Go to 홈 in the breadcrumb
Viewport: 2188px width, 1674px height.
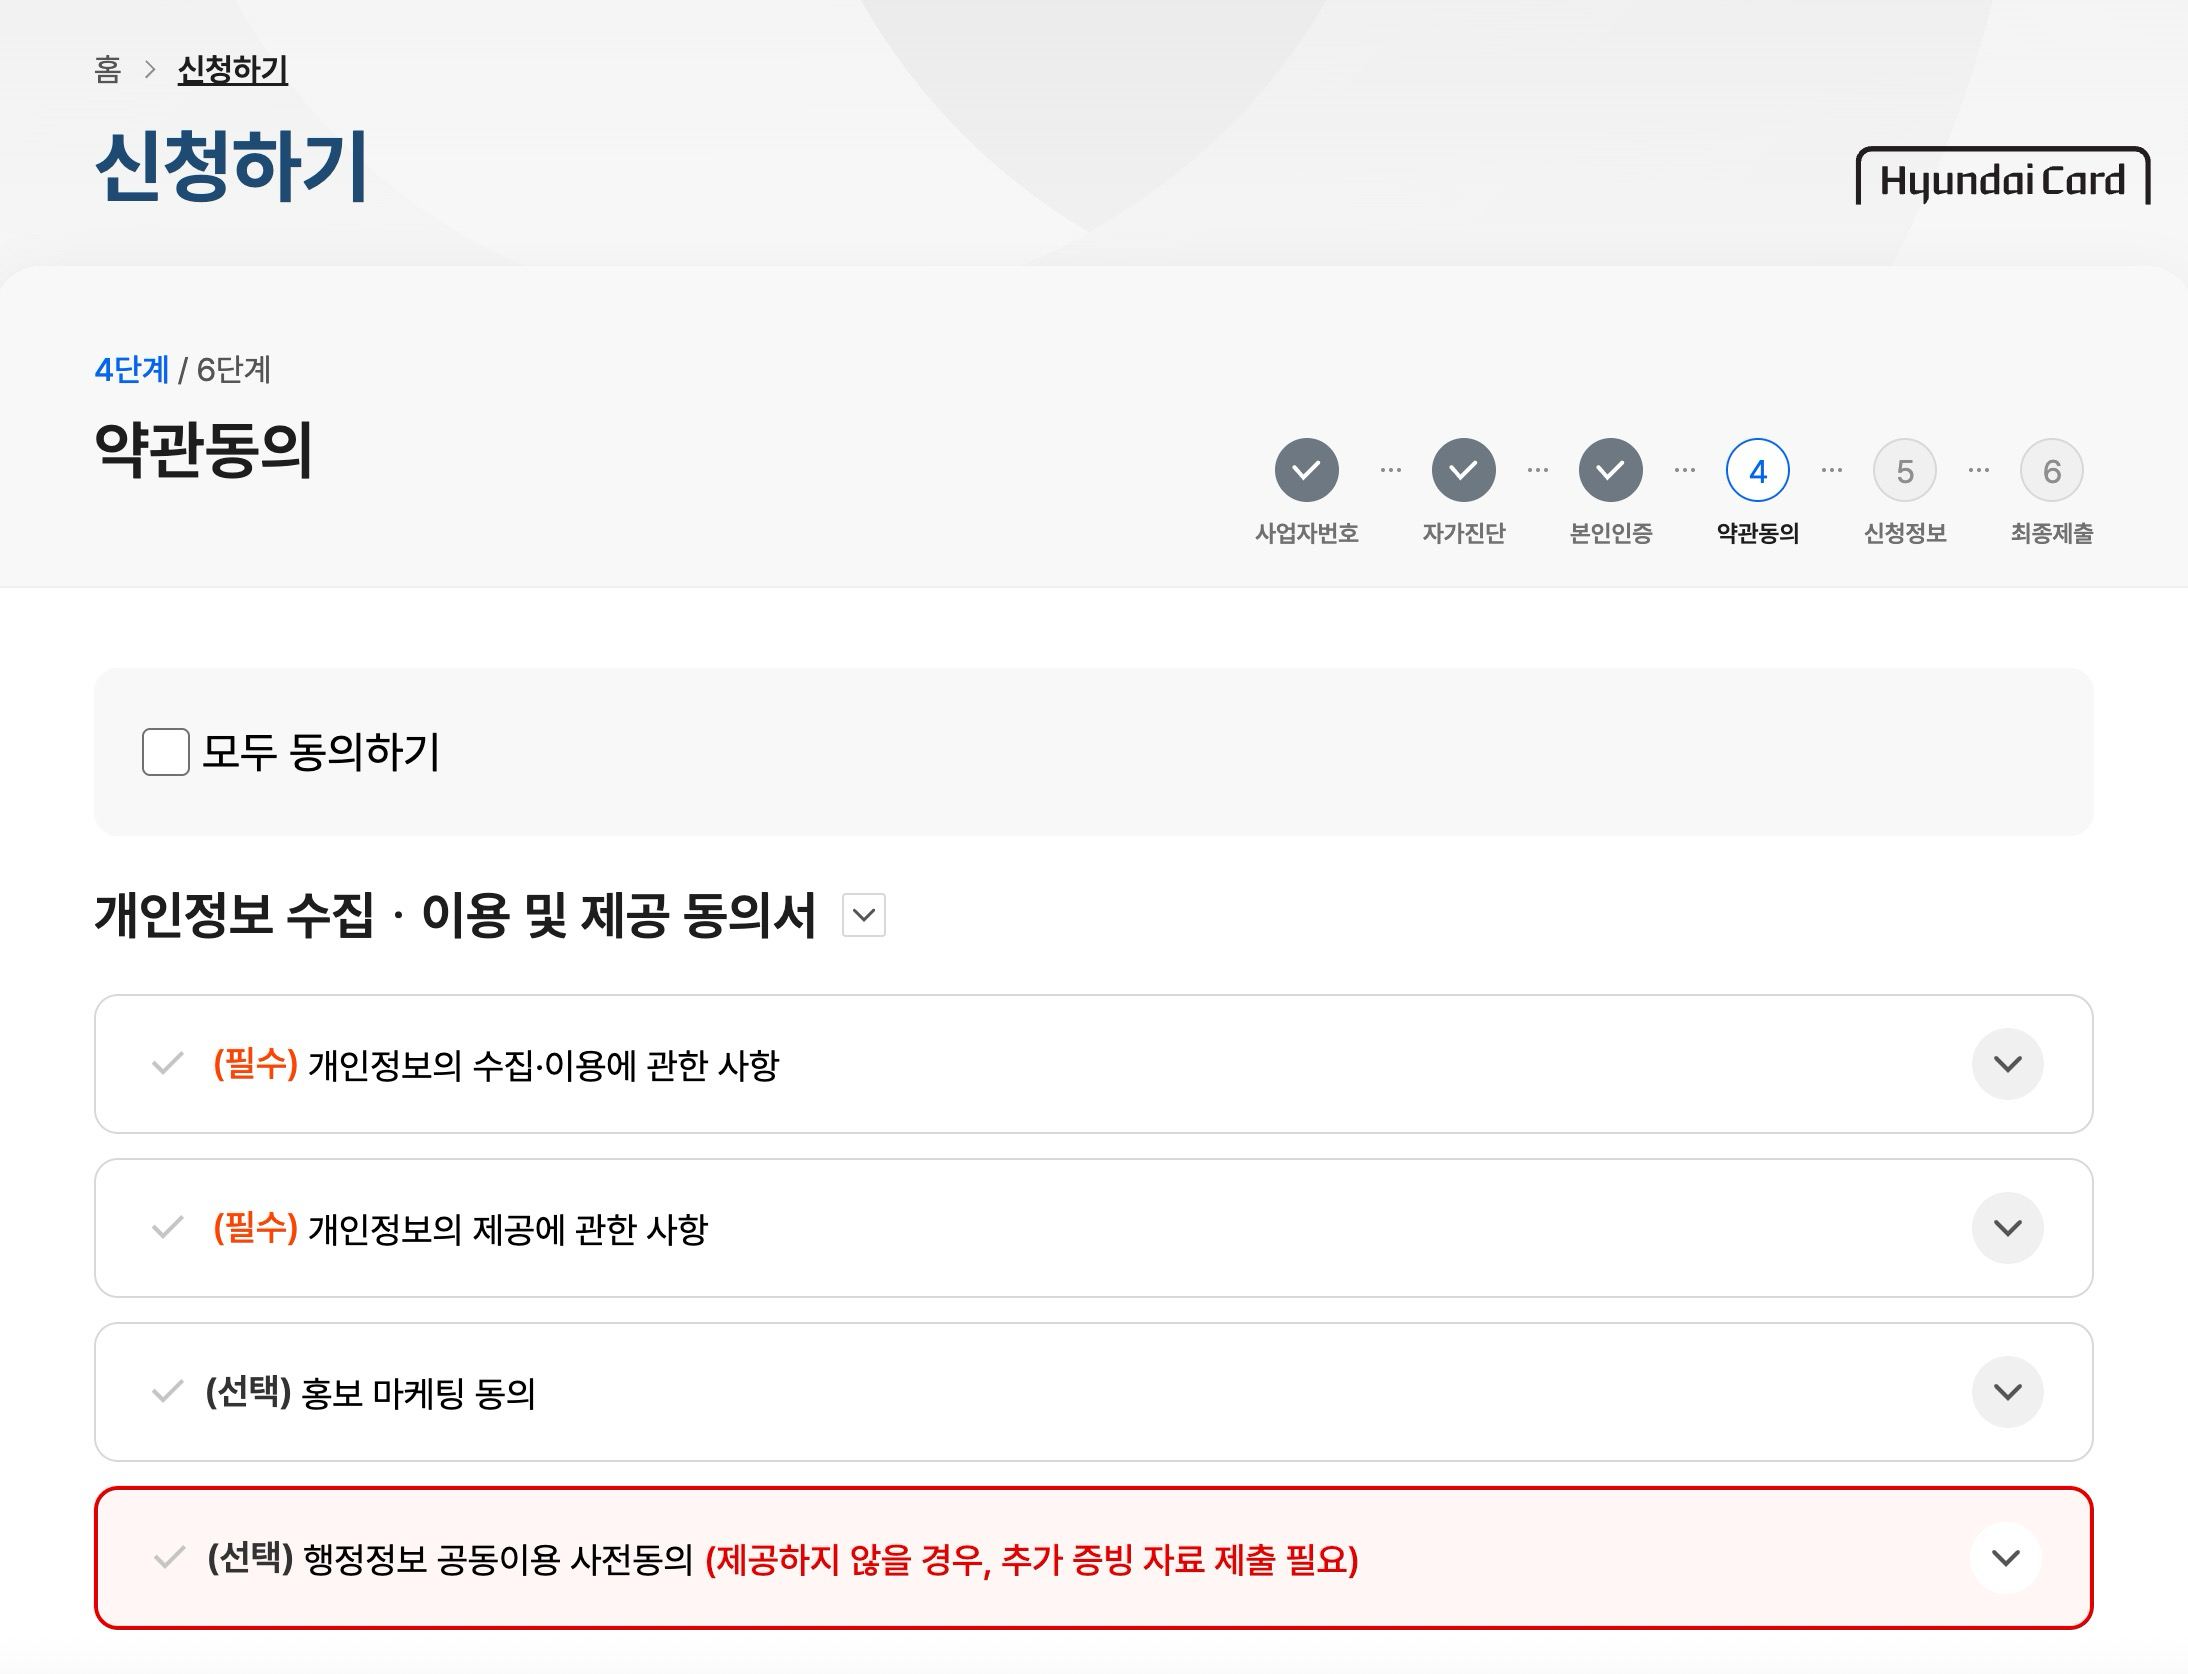pyautogui.click(x=108, y=69)
